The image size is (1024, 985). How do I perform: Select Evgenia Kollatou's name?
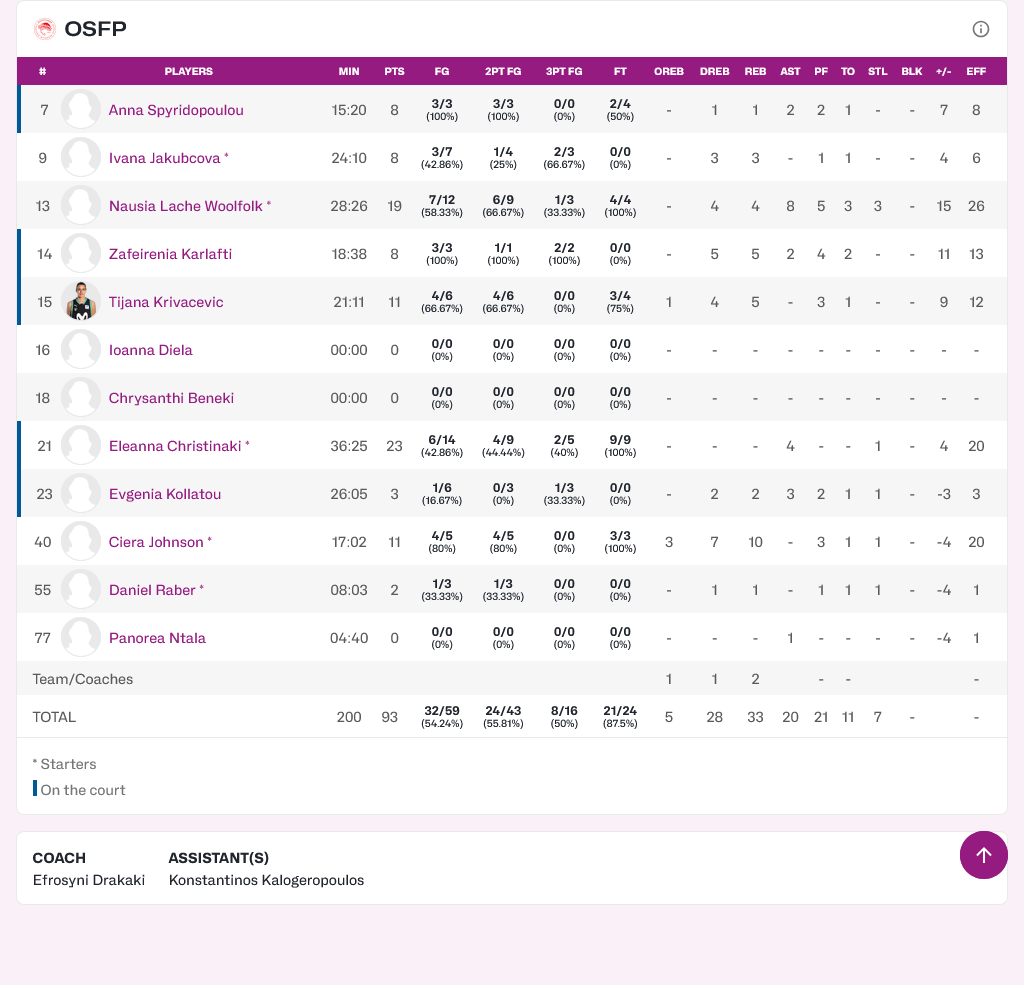coord(165,494)
